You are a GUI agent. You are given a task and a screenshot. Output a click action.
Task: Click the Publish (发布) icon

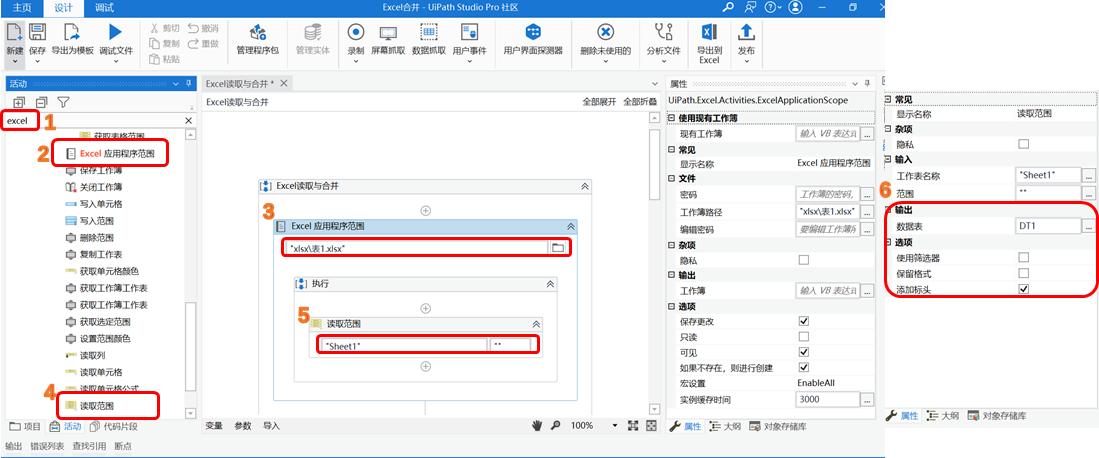(746, 32)
